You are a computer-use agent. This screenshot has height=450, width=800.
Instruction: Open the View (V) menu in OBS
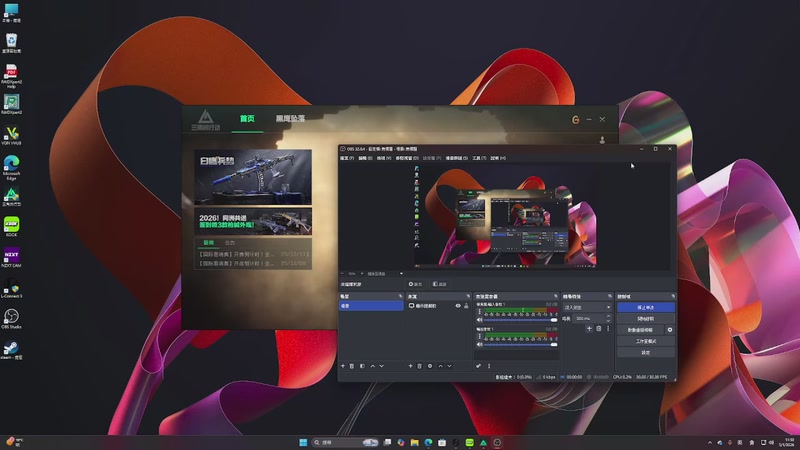(x=384, y=158)
